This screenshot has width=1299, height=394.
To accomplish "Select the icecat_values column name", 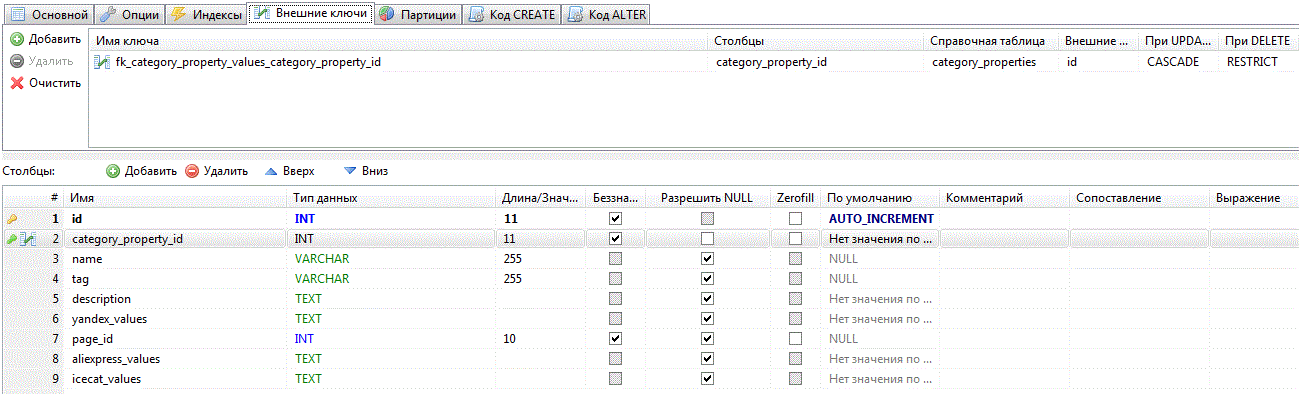I will point(105,379).
